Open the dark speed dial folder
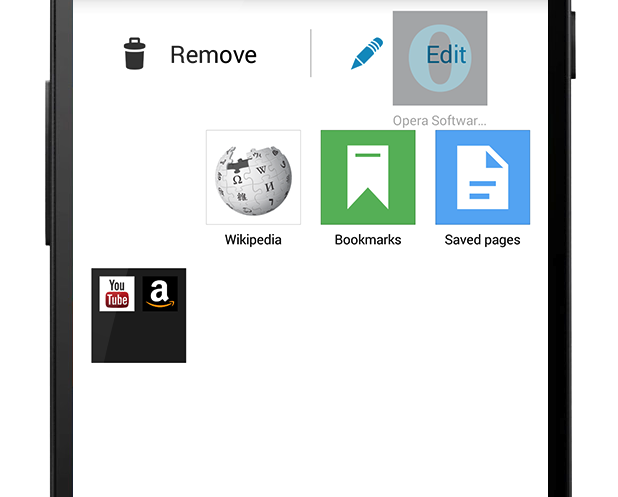The height and width of the screenshot is (497, 618). pyautogui.click(x=139, y=315)
